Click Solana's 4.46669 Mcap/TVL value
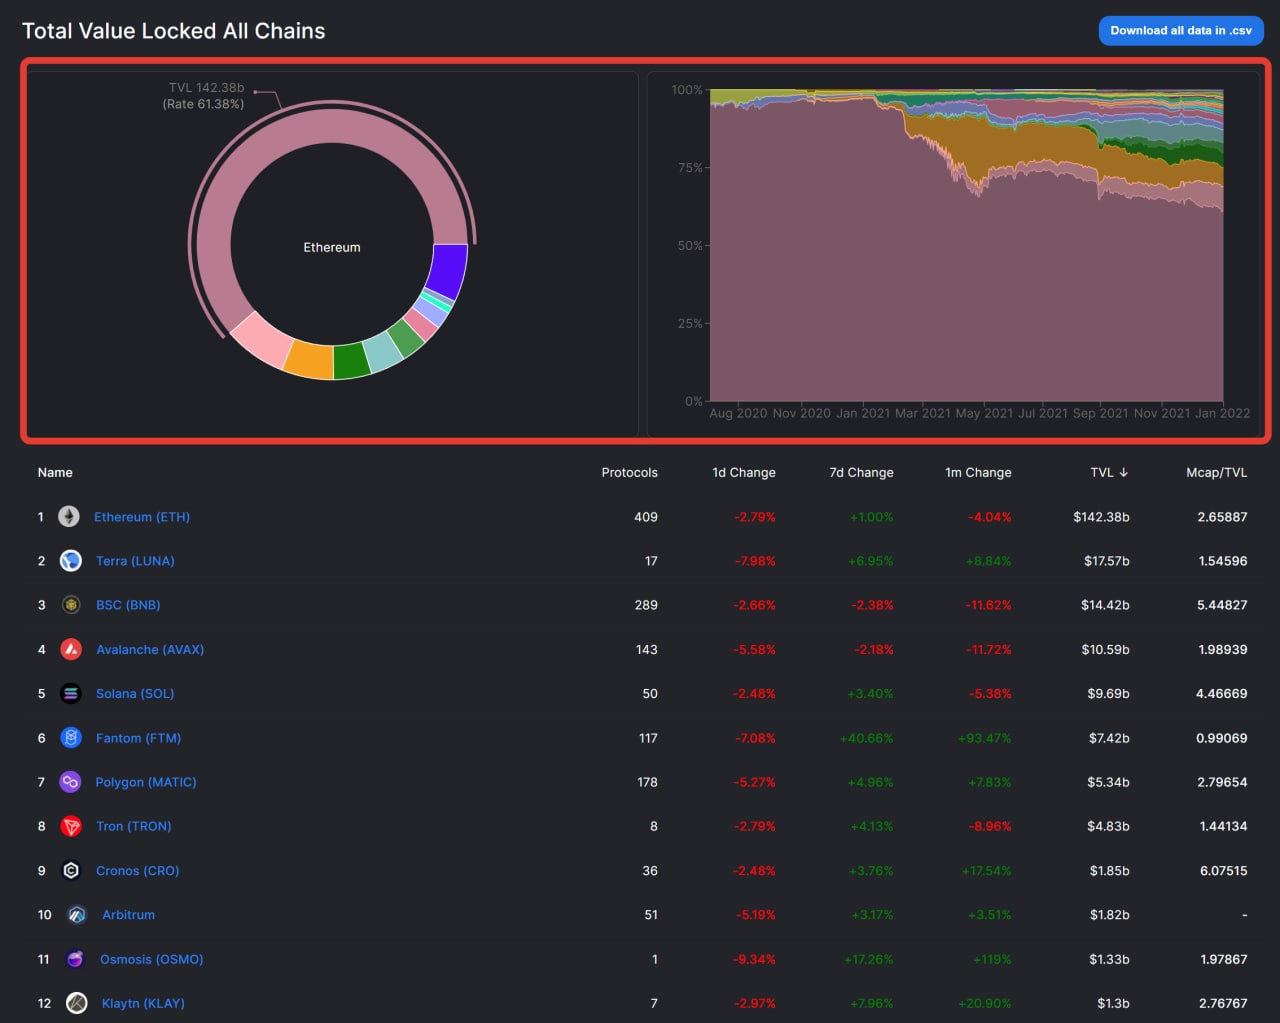The height and width of the screenshot is (1023, 1280). (x=1222, y=693)
